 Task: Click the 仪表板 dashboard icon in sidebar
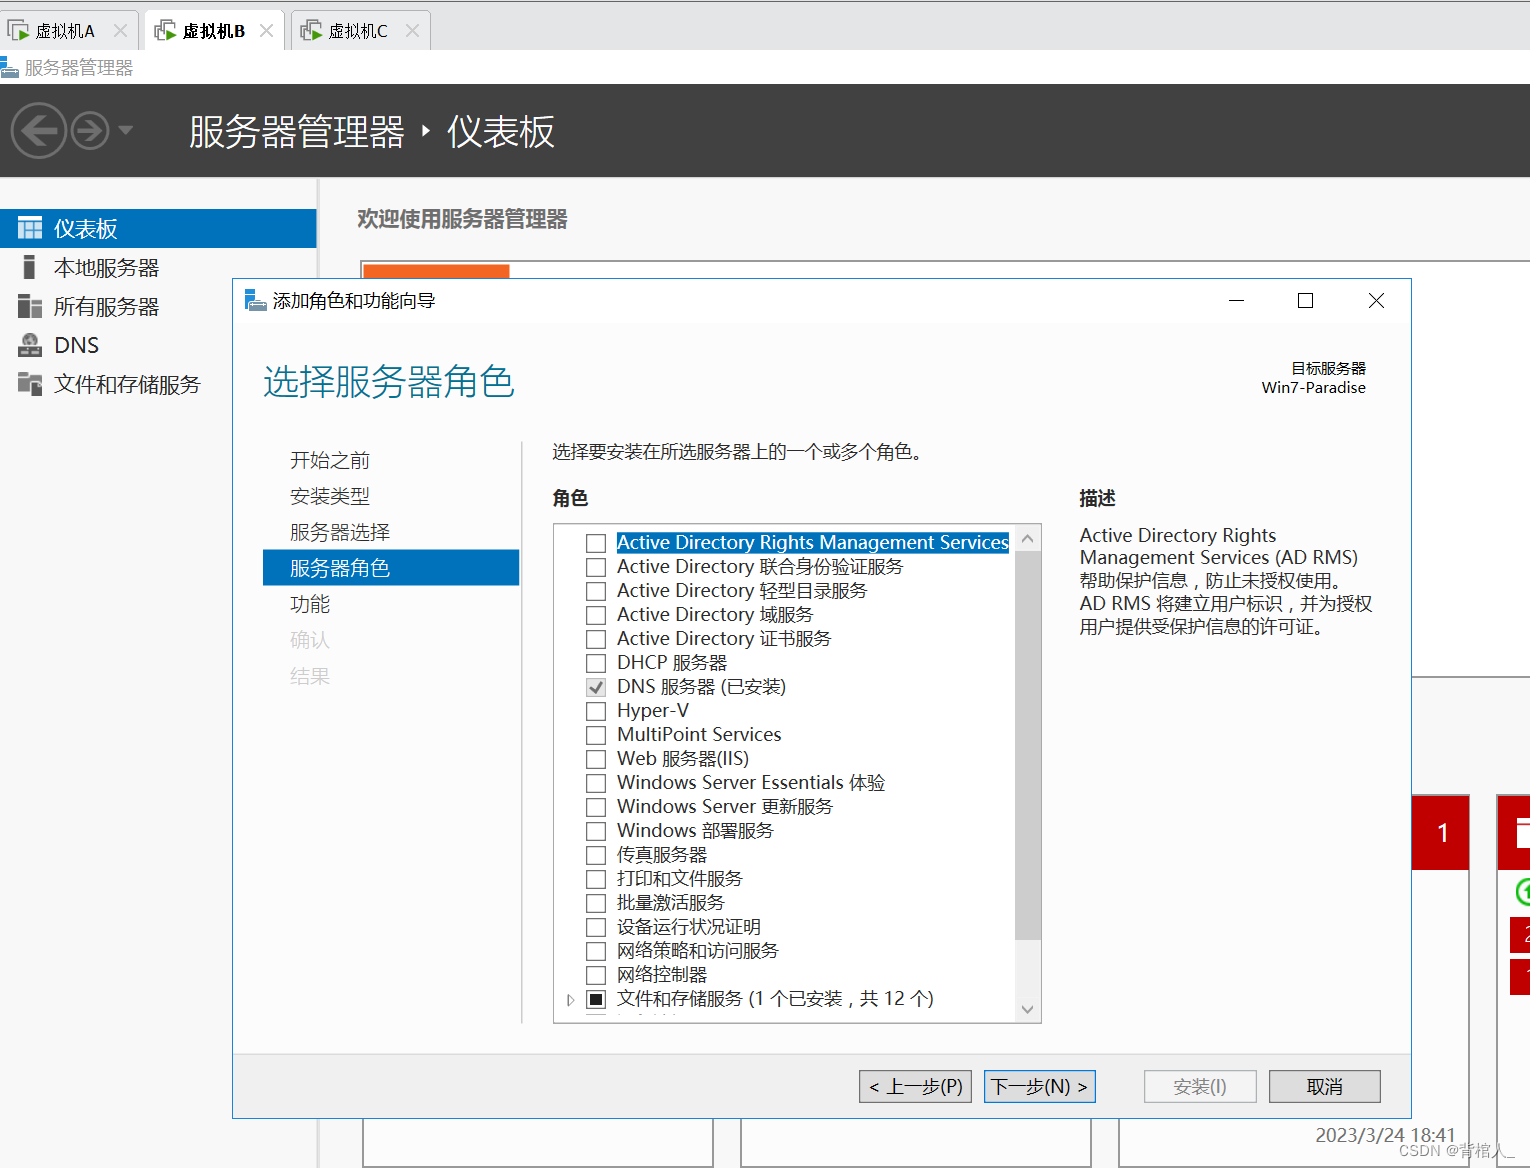[x=30, y=228]
